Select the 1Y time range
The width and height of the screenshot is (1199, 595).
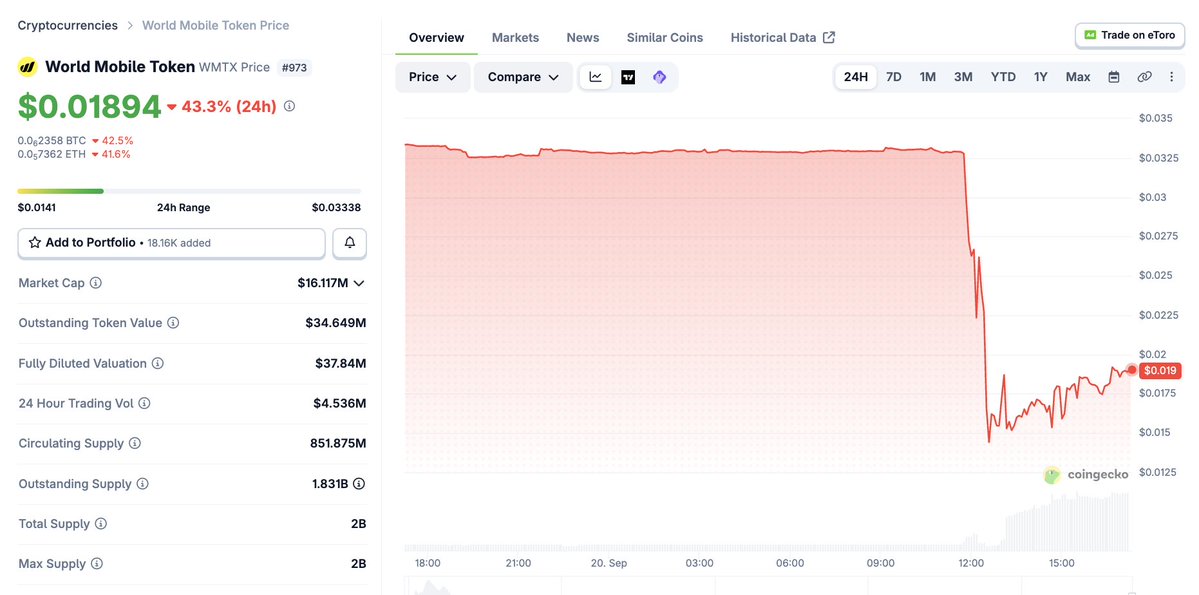[x=1041, y=76]
